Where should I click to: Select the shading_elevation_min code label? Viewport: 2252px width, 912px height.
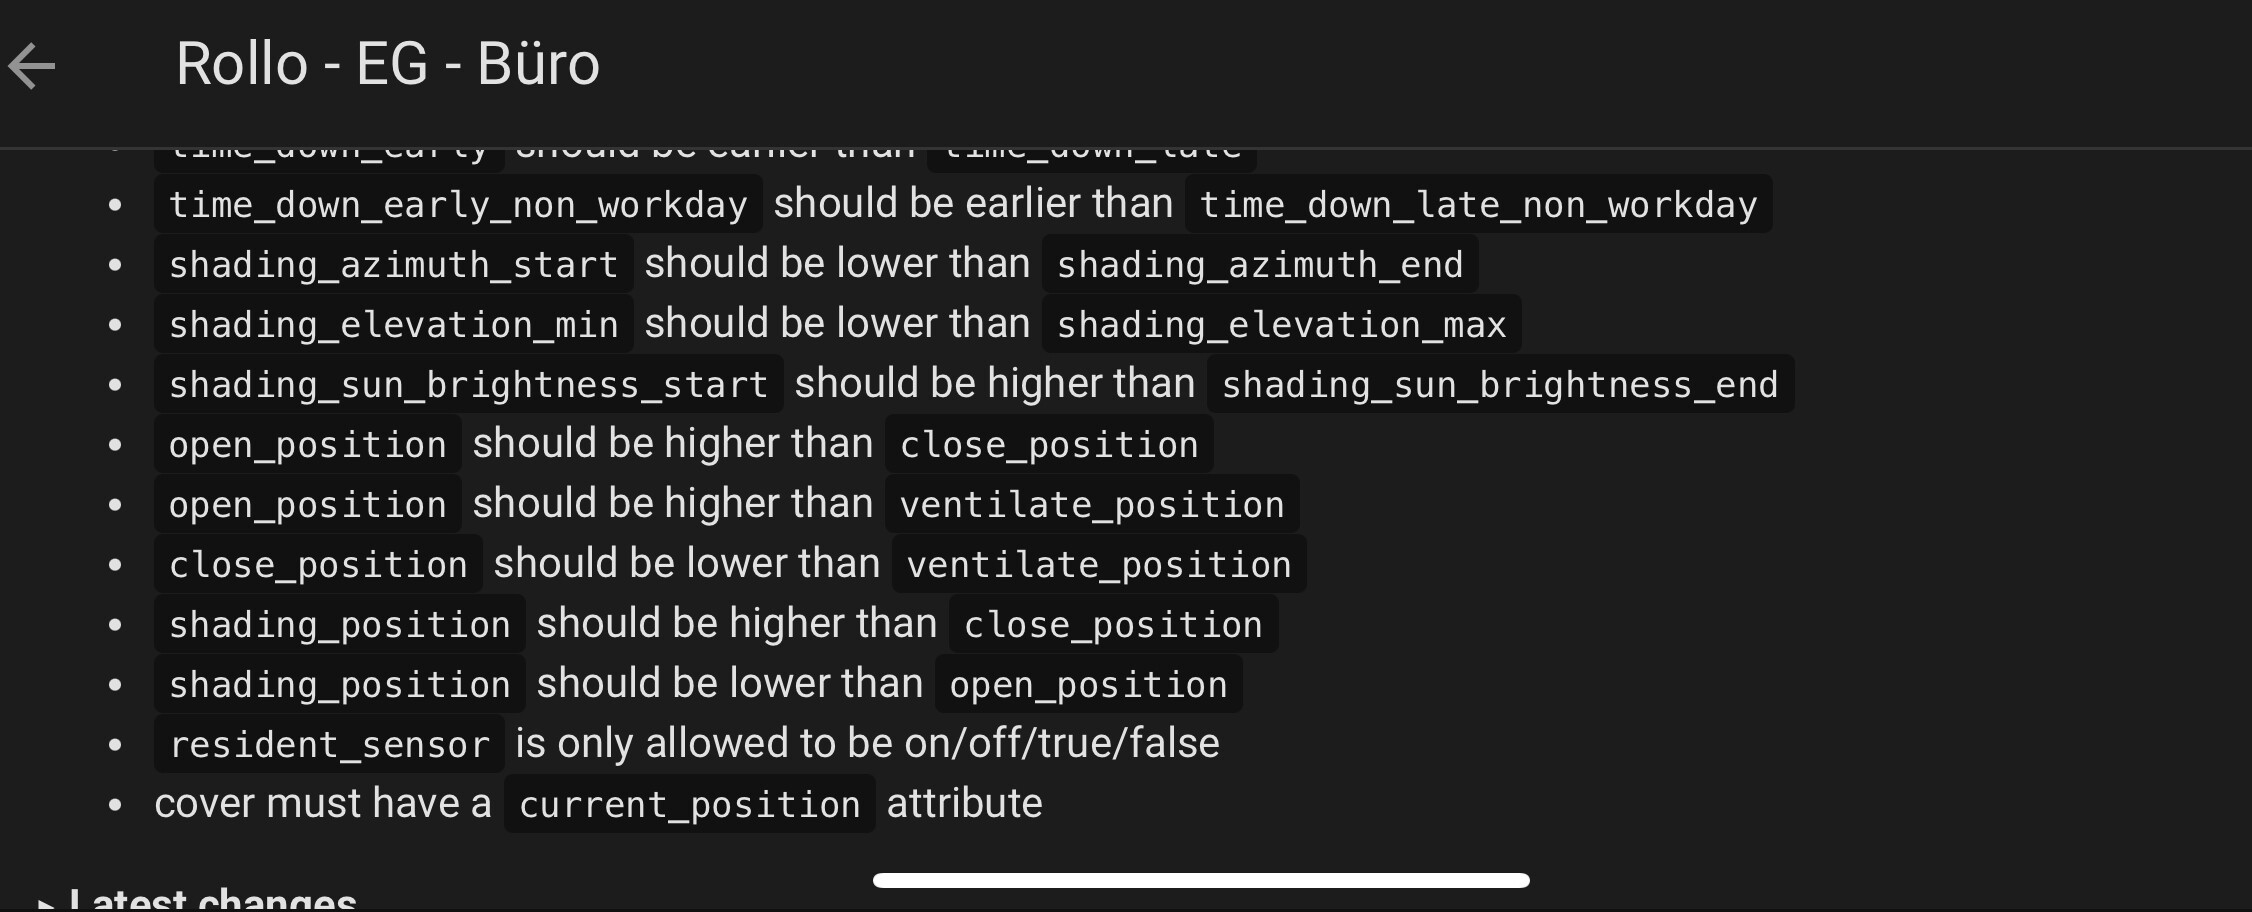tap(393, 325)
